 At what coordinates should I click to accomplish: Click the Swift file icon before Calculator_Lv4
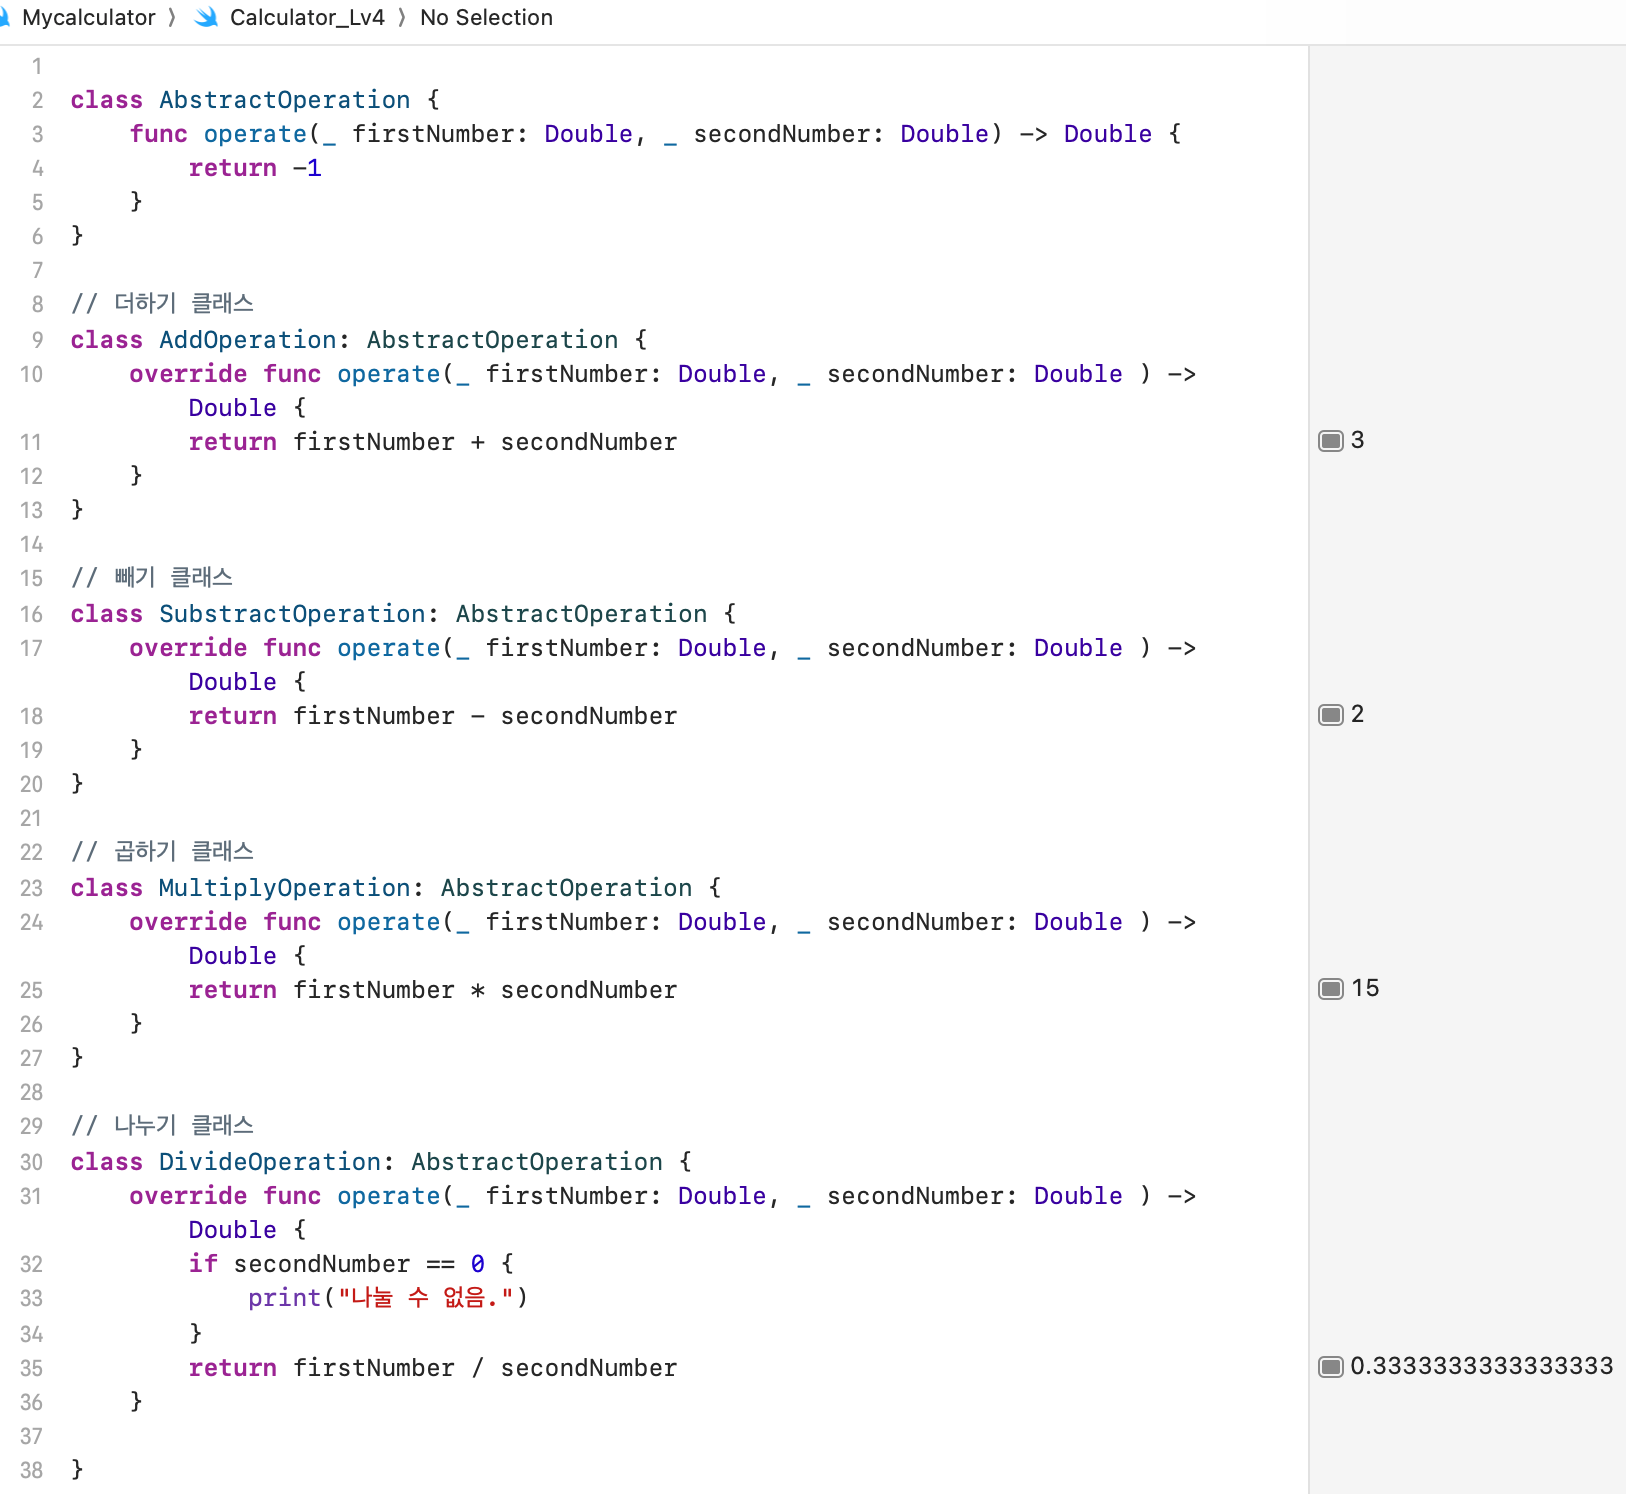pyautogui.click(x=207, y=18)
